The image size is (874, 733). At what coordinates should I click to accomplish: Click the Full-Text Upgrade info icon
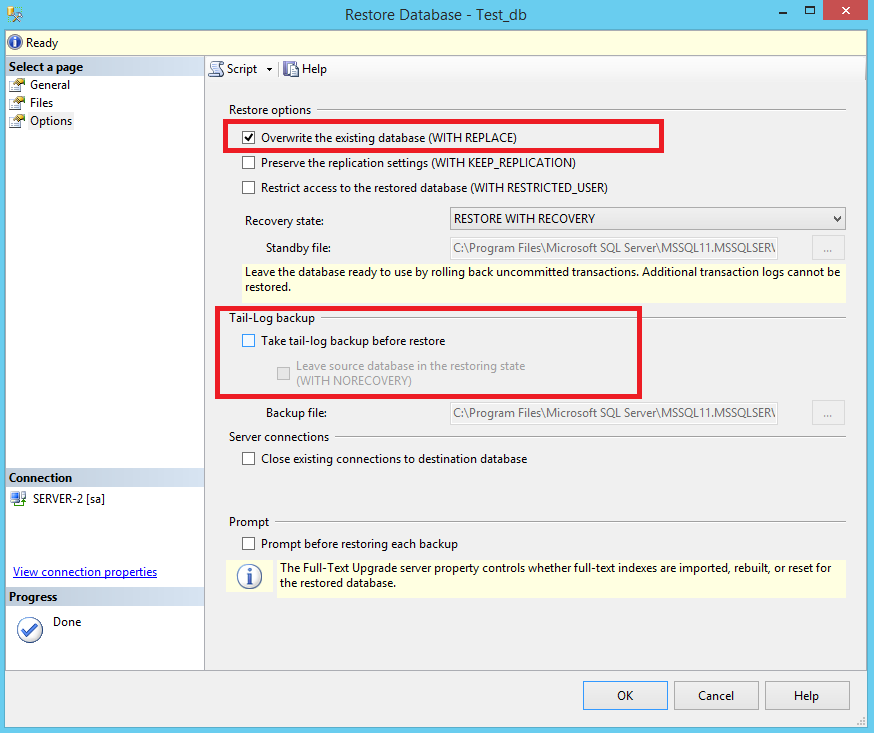[x=249, y=577]
